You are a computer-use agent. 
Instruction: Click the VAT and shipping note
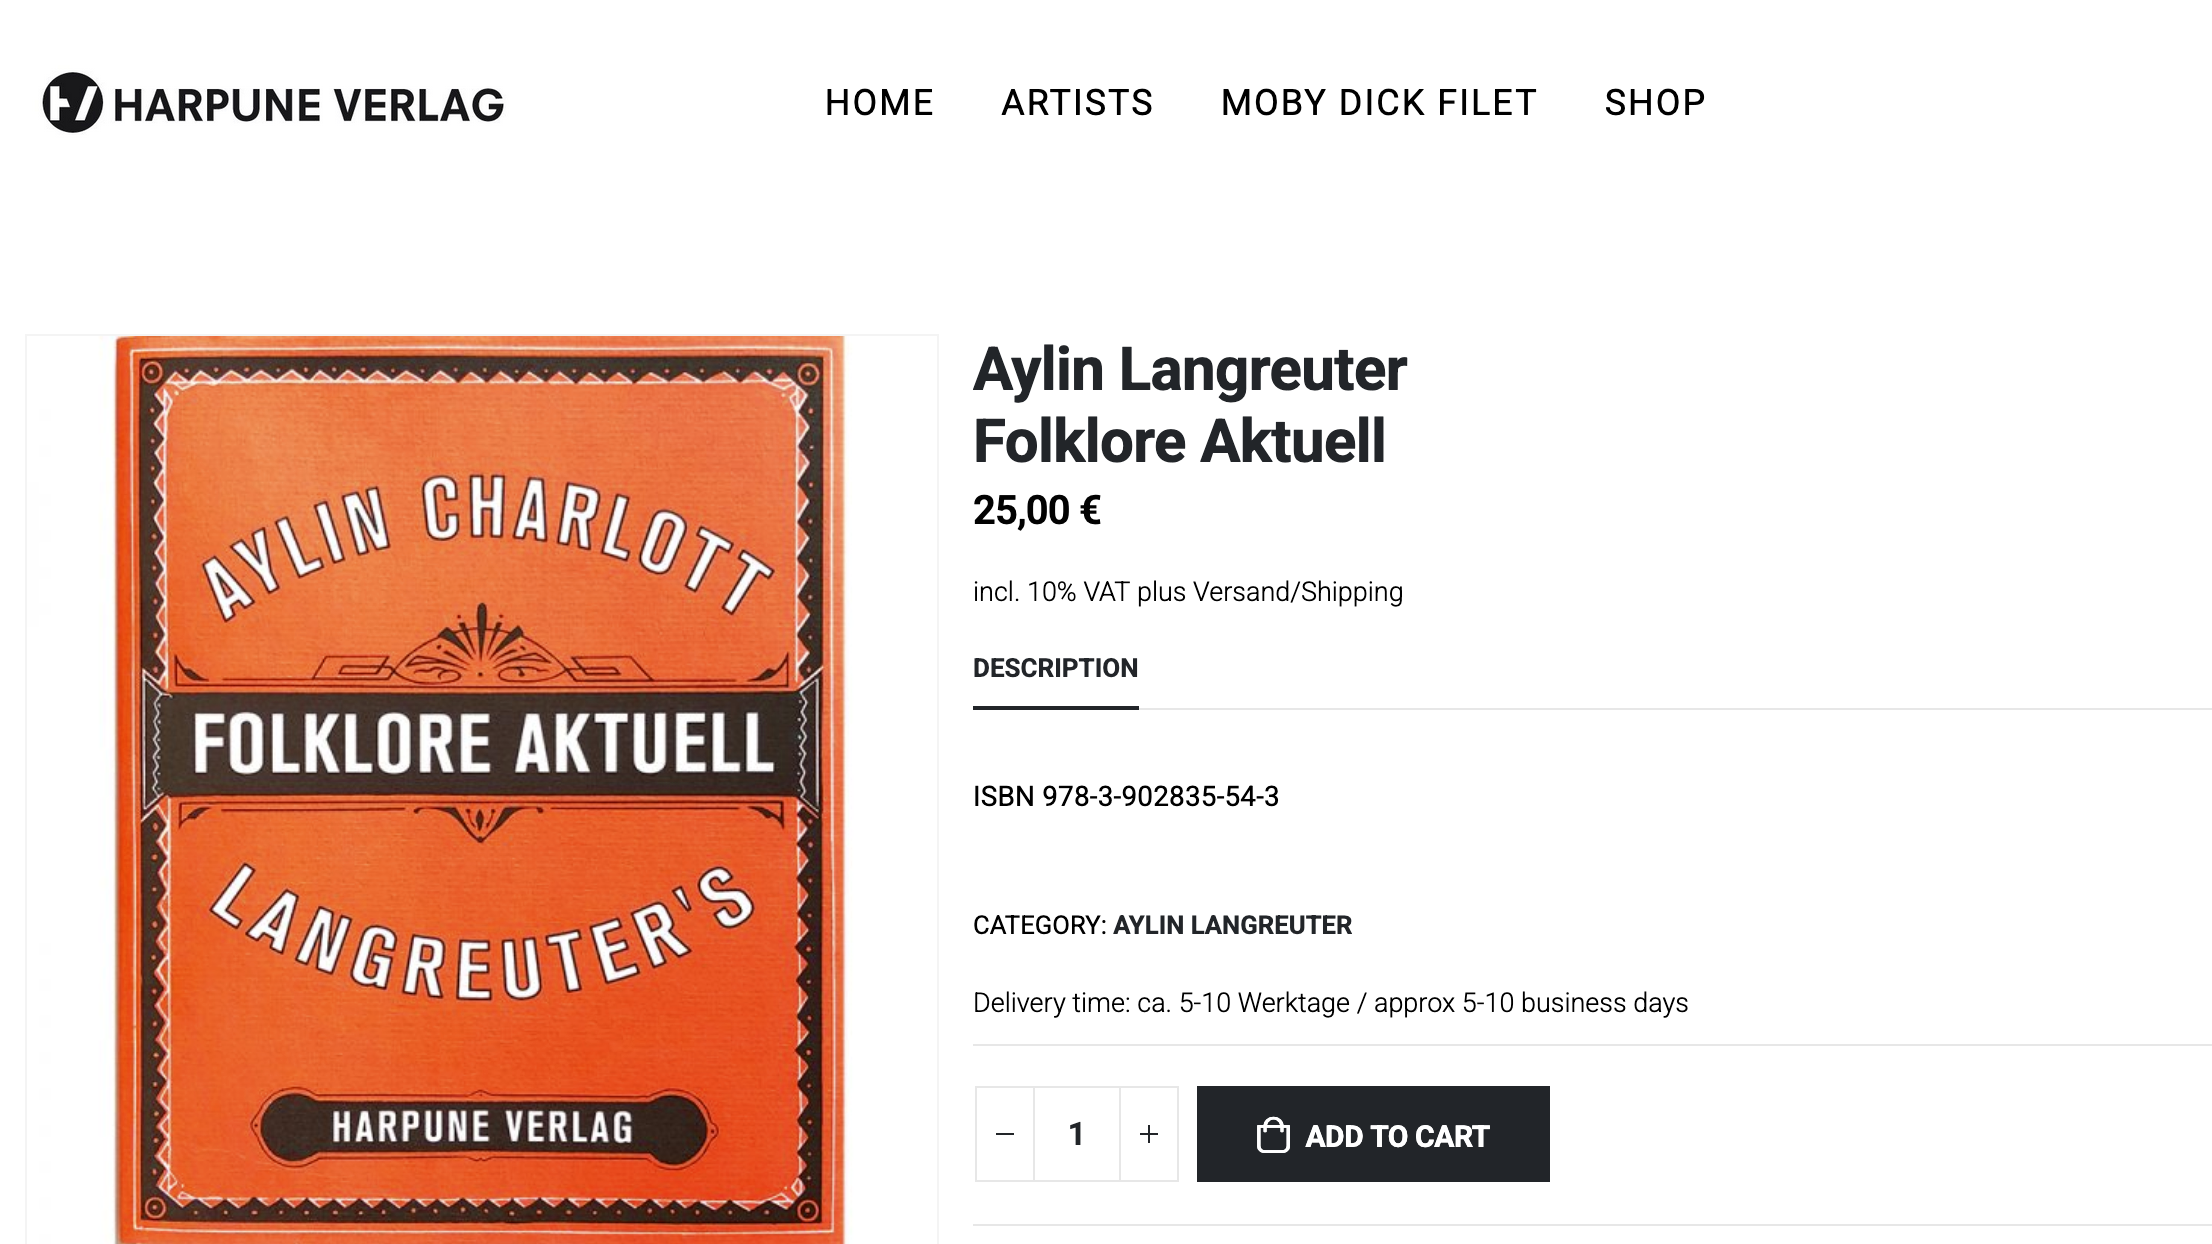coord(1187,592)
